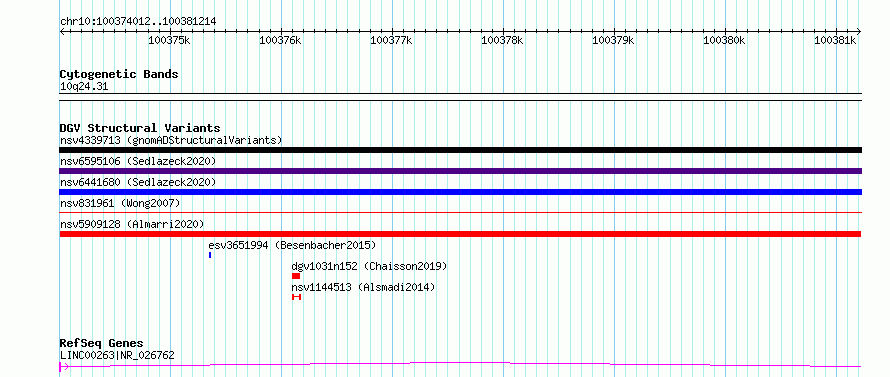Viewport: 890px width, 377px height.
Task: Open the nsv6441680 (Sedlazeck2020) label
Action: 138,182
